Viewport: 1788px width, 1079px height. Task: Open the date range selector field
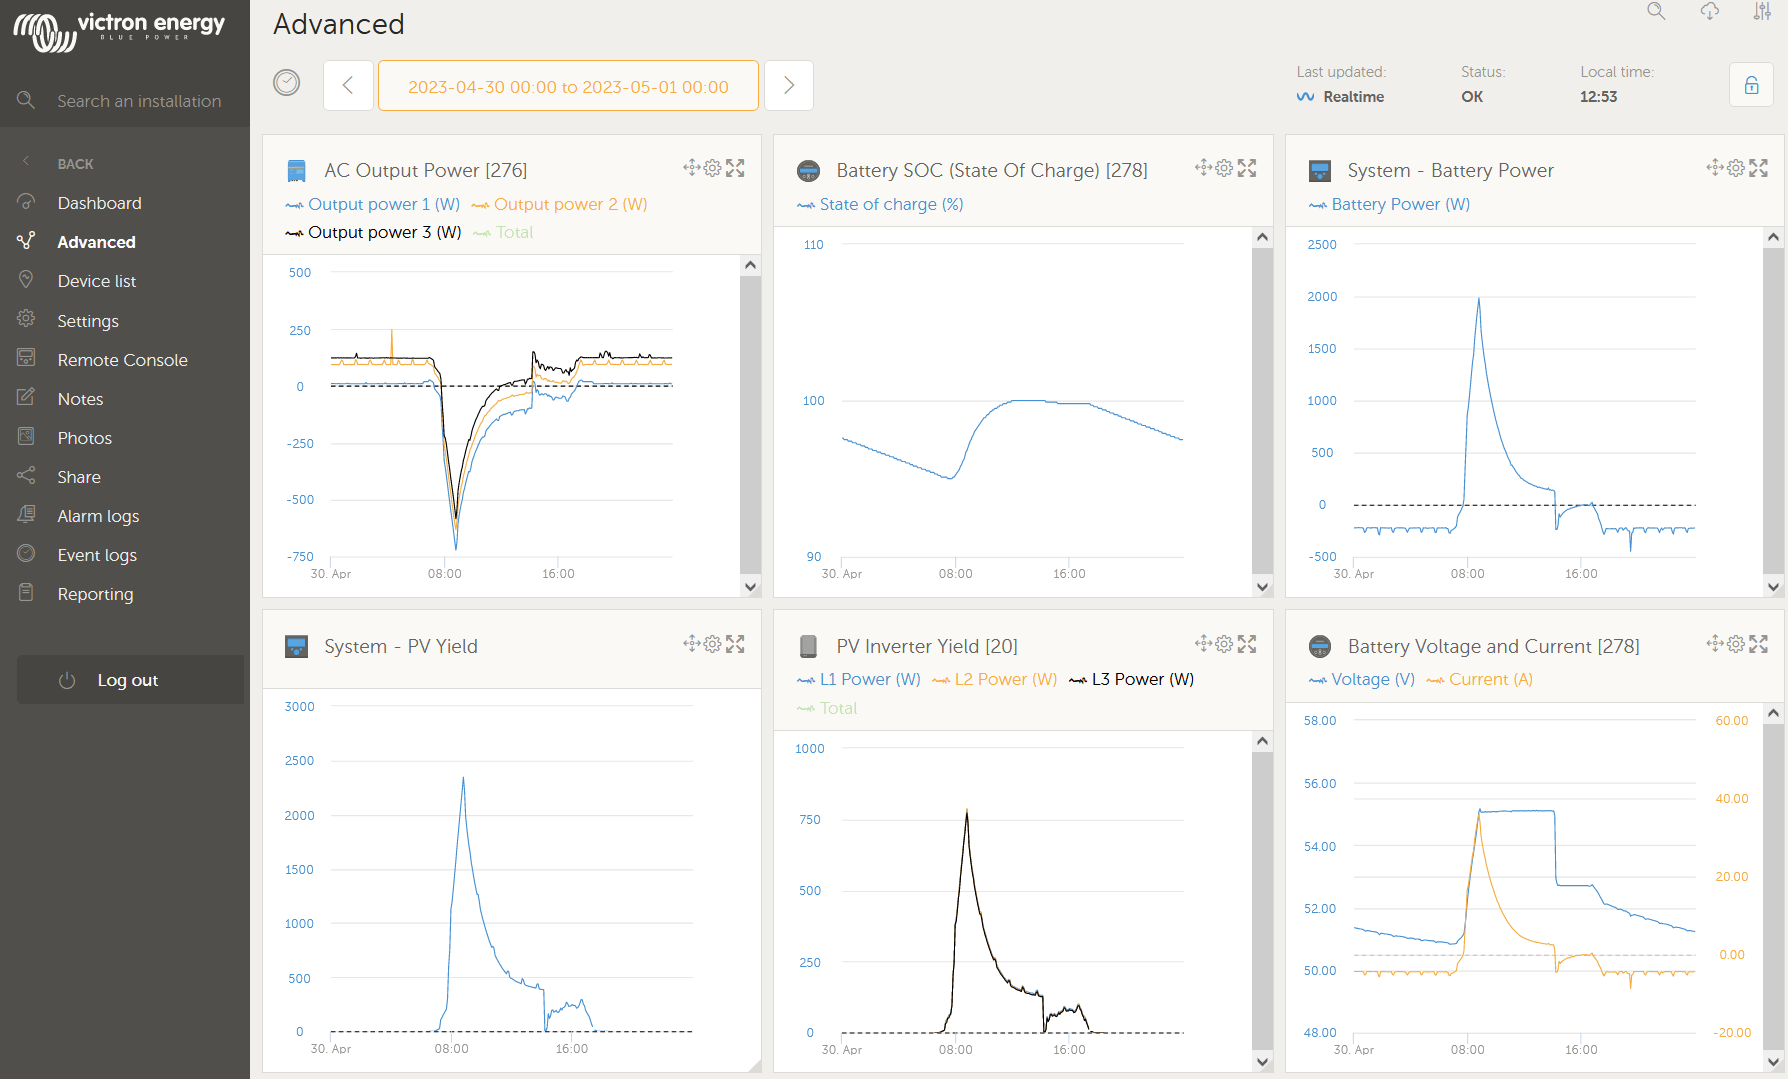pos(568,86)
